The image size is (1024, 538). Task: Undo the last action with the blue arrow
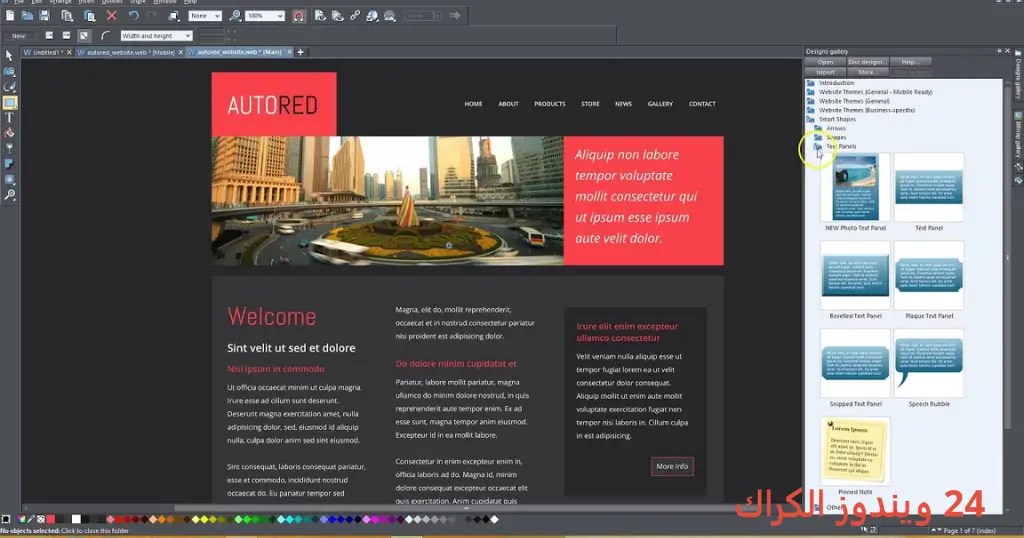133,16
